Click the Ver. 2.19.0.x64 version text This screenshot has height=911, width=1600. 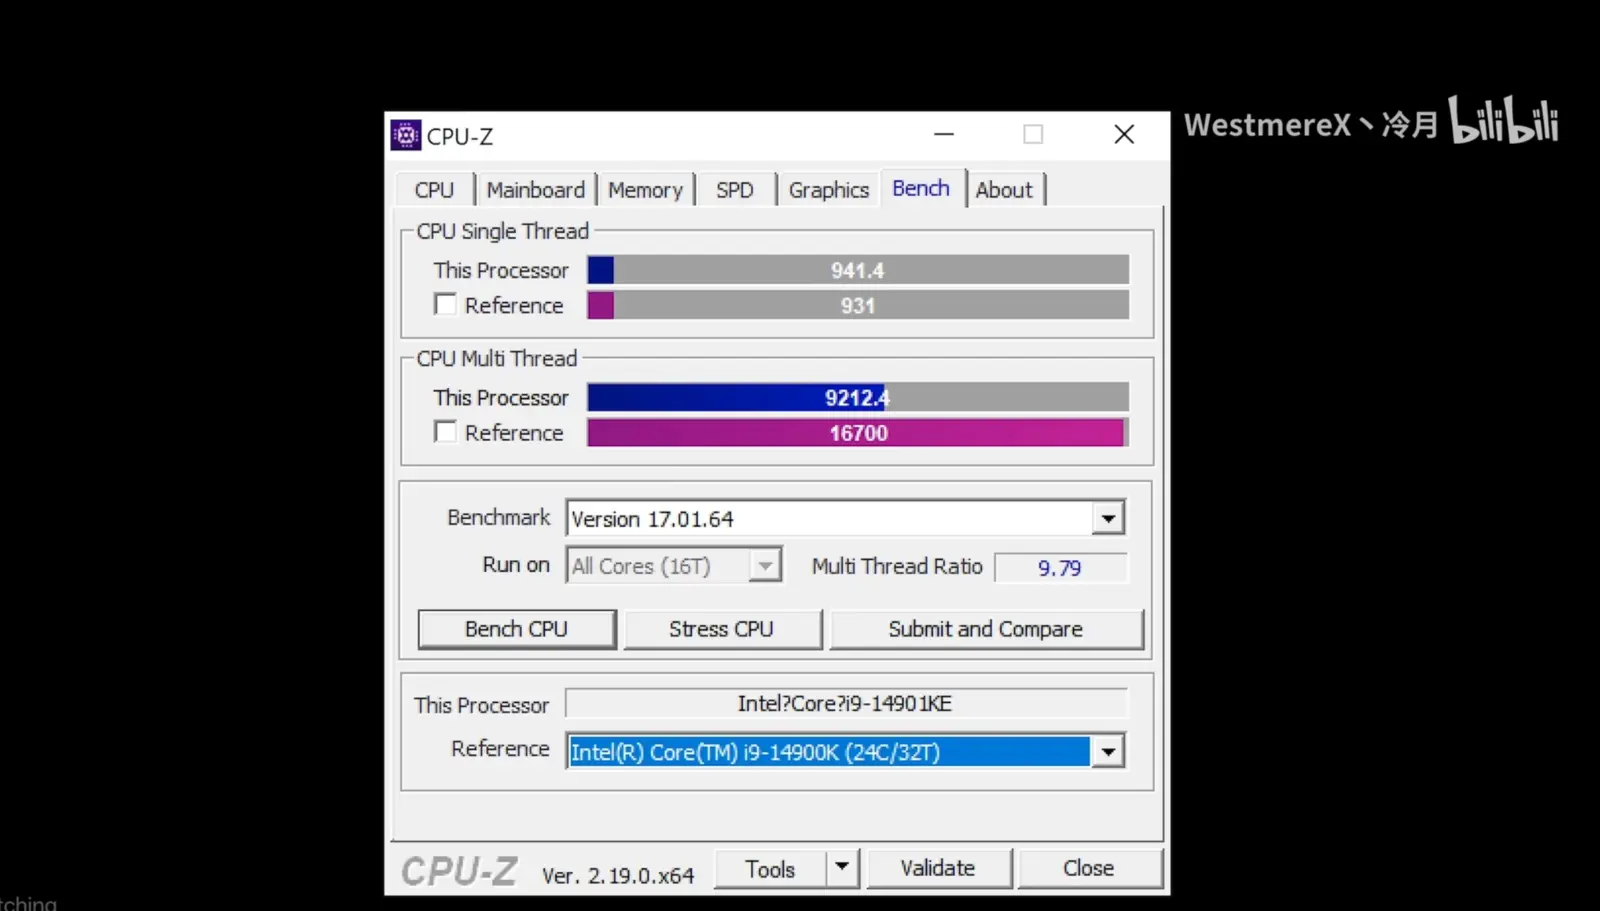[x=618, y=875]
